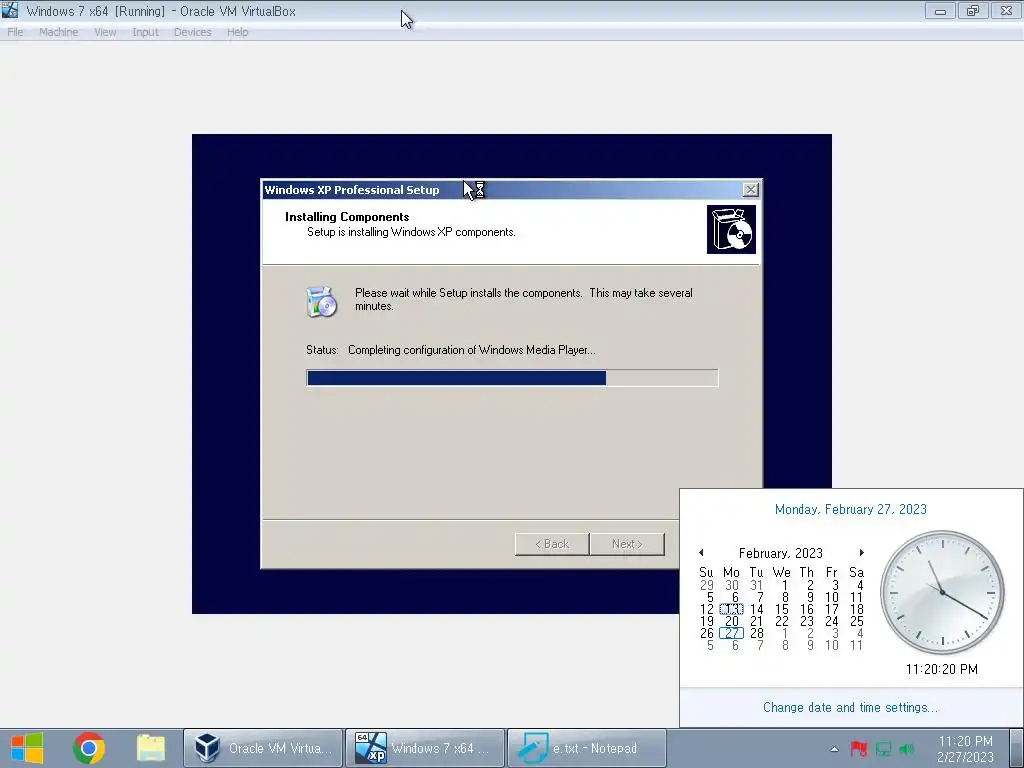
Task: Open the Windows Start button
Action: coord(27,748)
